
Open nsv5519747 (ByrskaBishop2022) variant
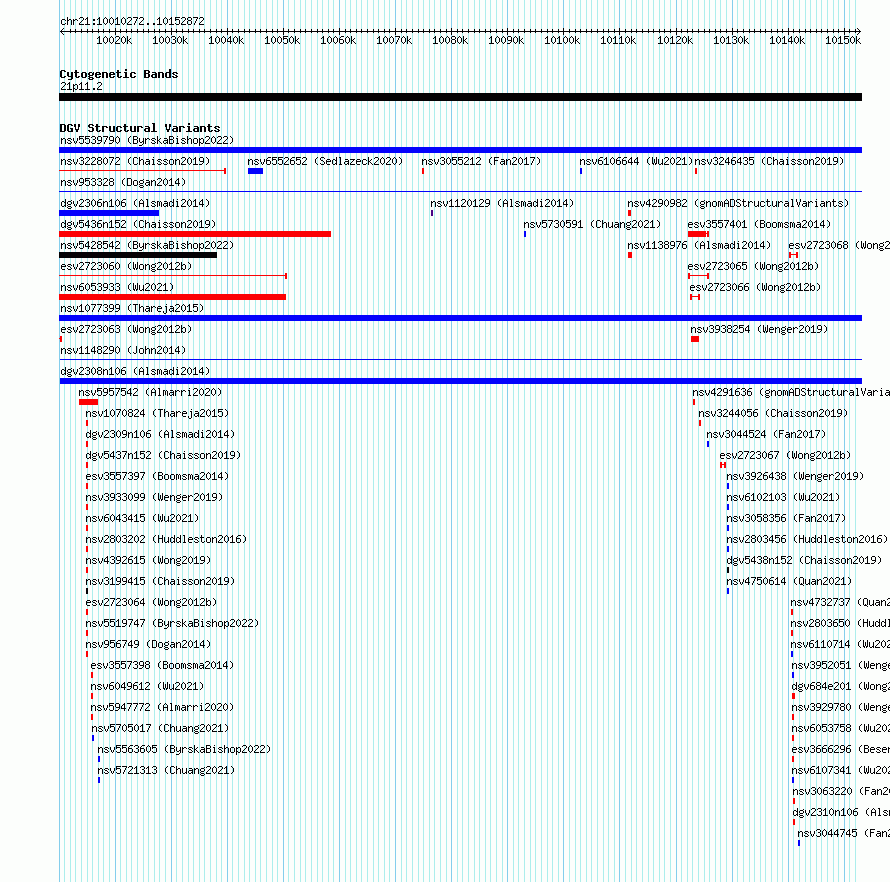[172, 623]
